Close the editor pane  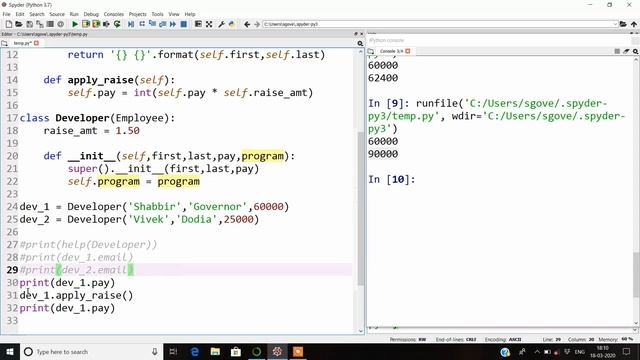point(361,34)
